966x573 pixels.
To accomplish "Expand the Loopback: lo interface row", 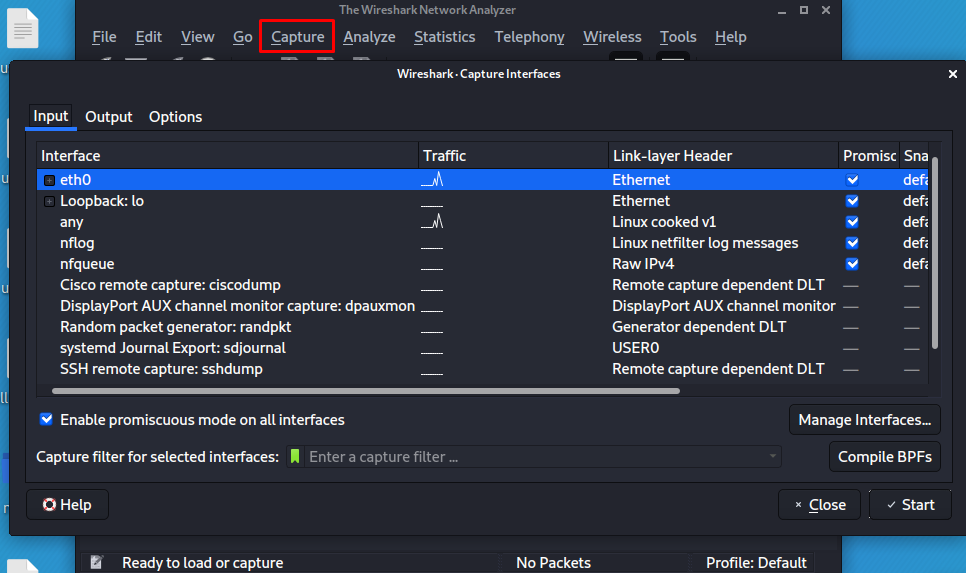I will coord(50,201).
